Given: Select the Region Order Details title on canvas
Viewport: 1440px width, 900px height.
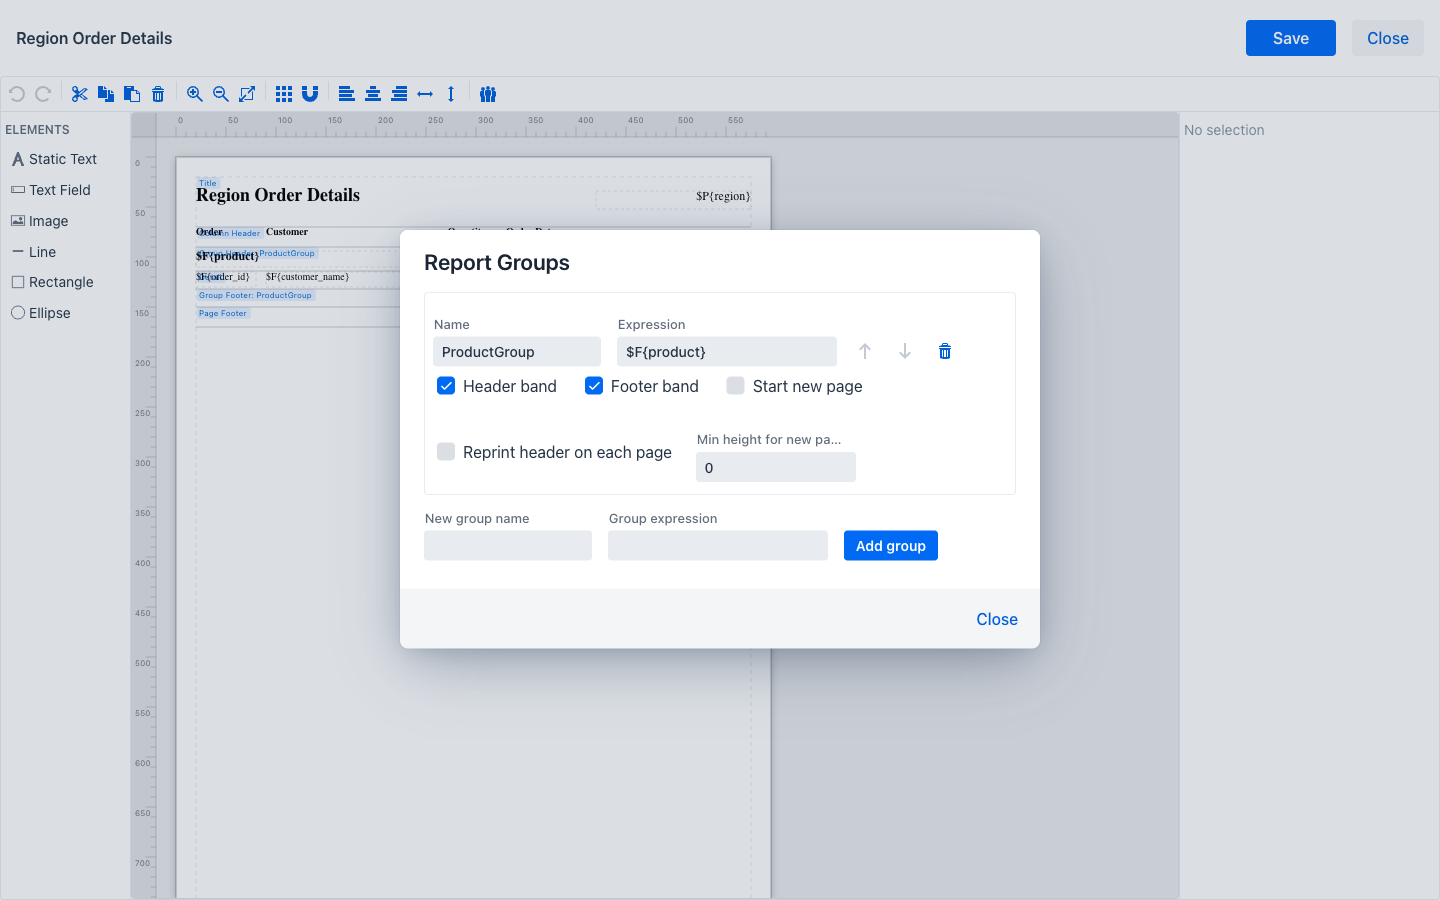Looking at the screenshot, I should coord(278,195).
